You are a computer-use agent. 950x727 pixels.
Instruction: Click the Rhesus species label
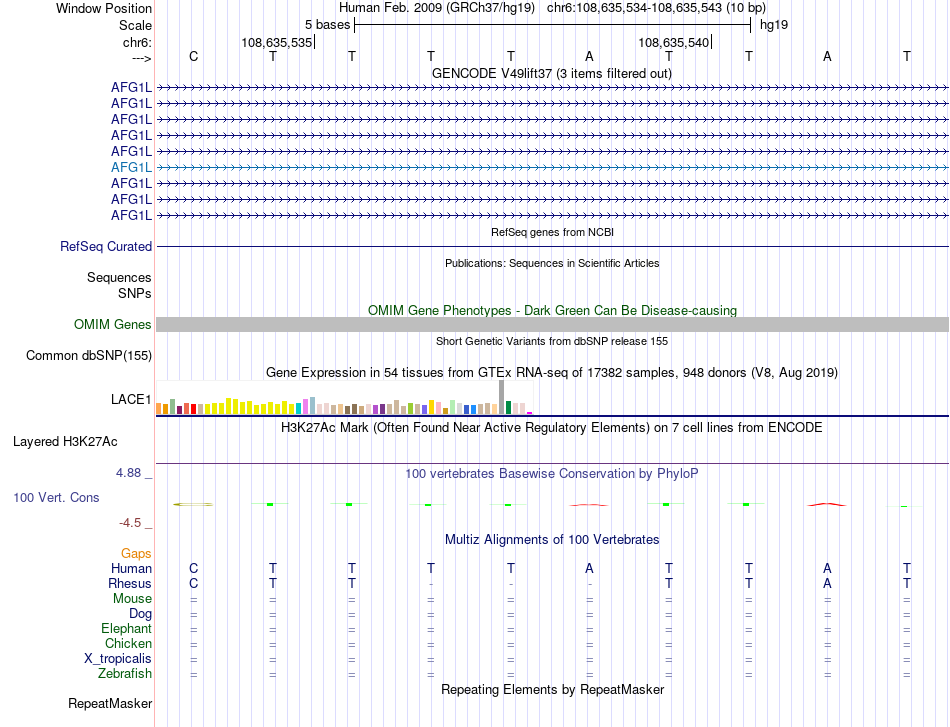coord(130,583)
